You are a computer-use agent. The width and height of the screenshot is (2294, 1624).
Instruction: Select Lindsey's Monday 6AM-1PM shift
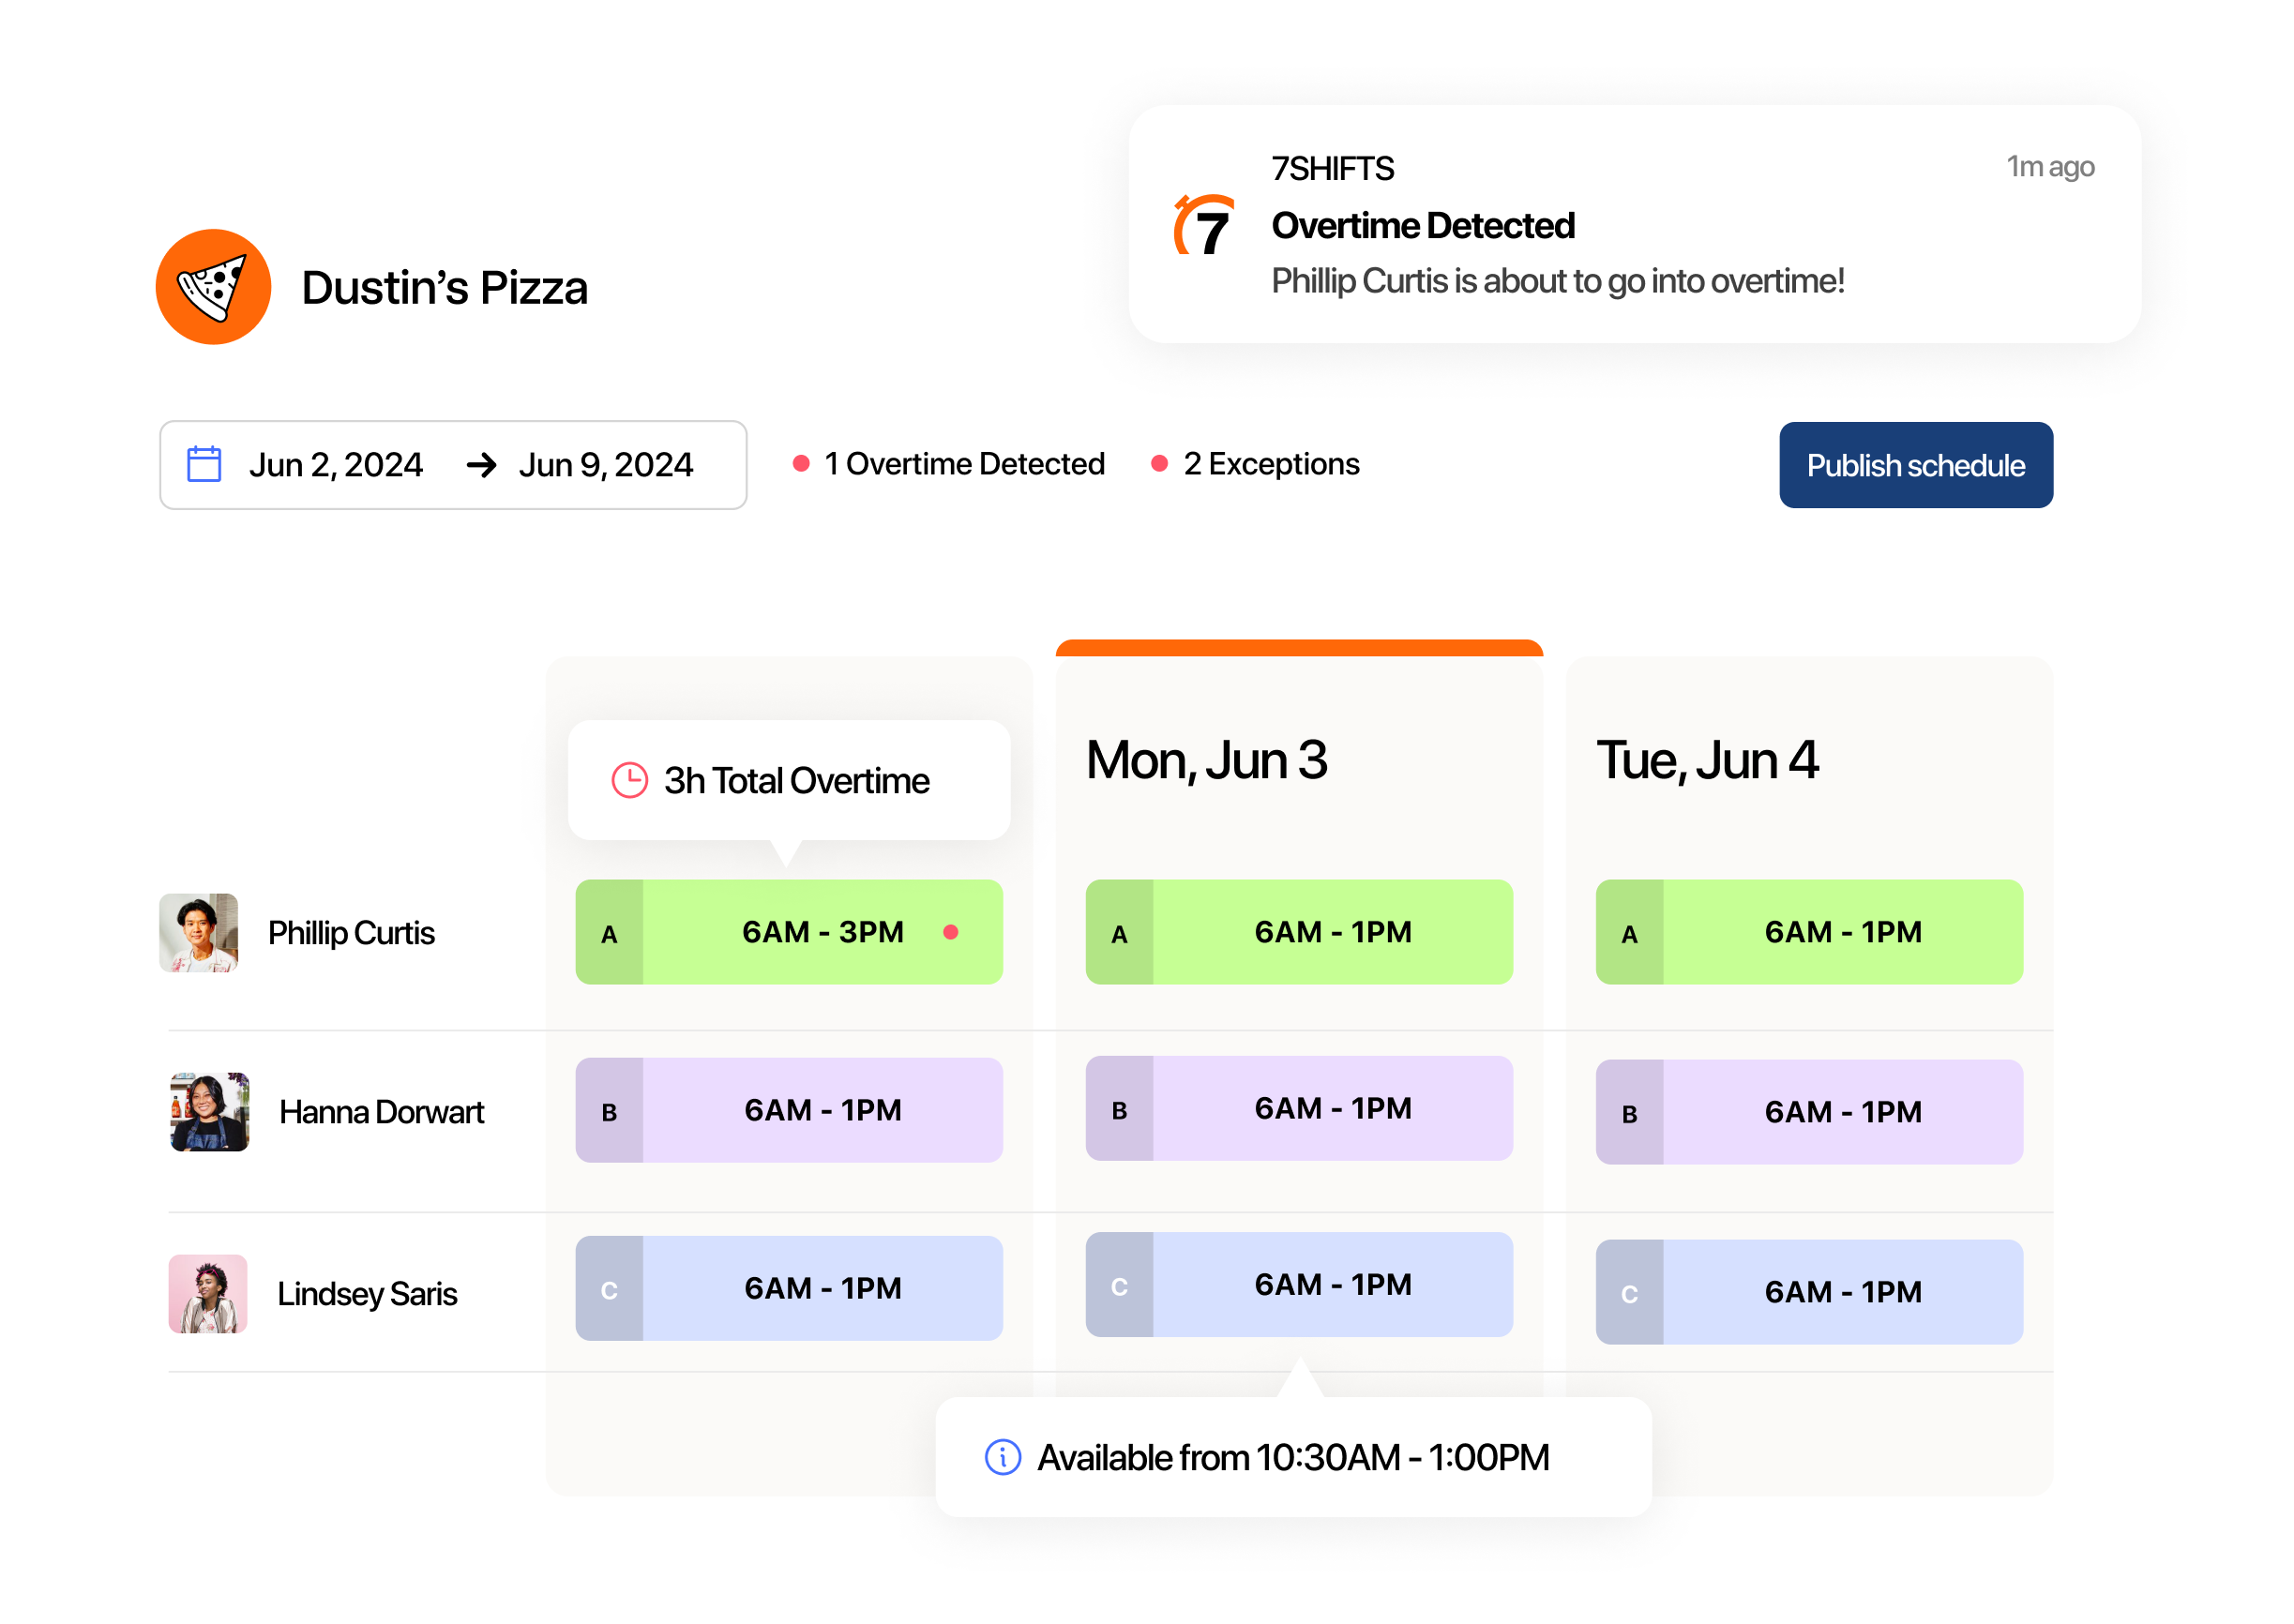(1298, 1285)
